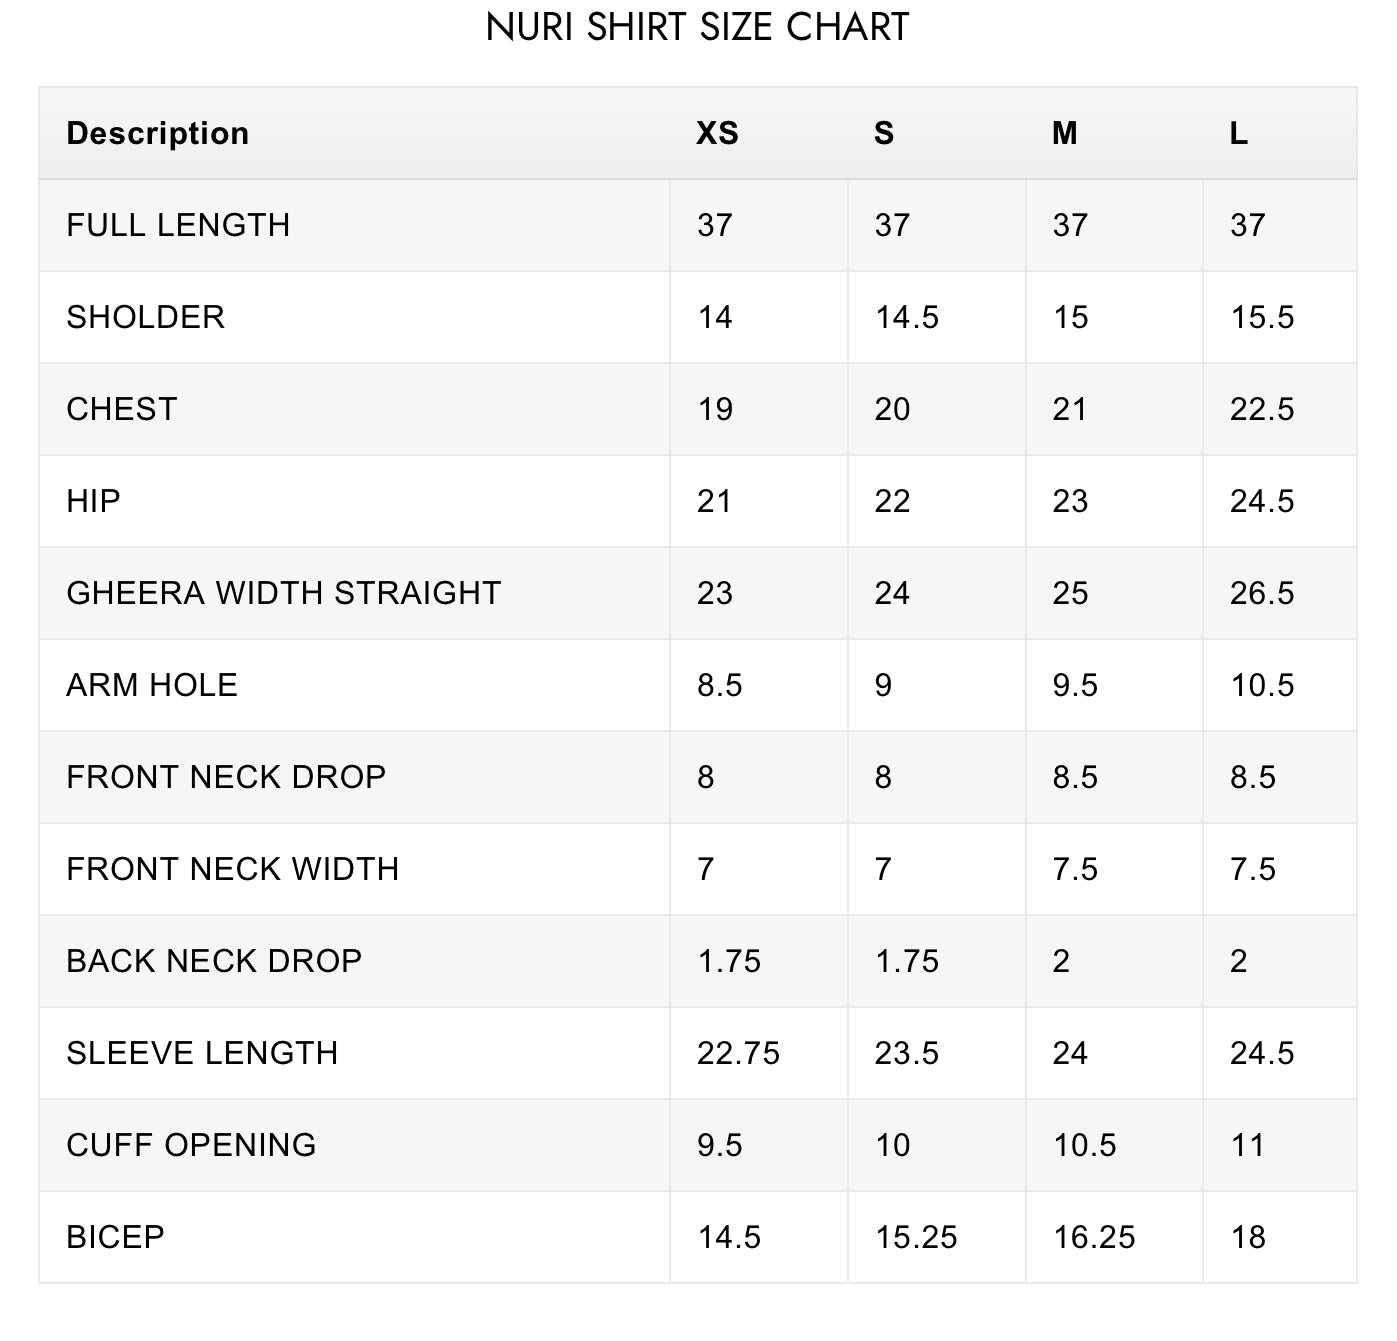Select the XS column header
Viewport: 1397px width, 1341px height.
717,133
